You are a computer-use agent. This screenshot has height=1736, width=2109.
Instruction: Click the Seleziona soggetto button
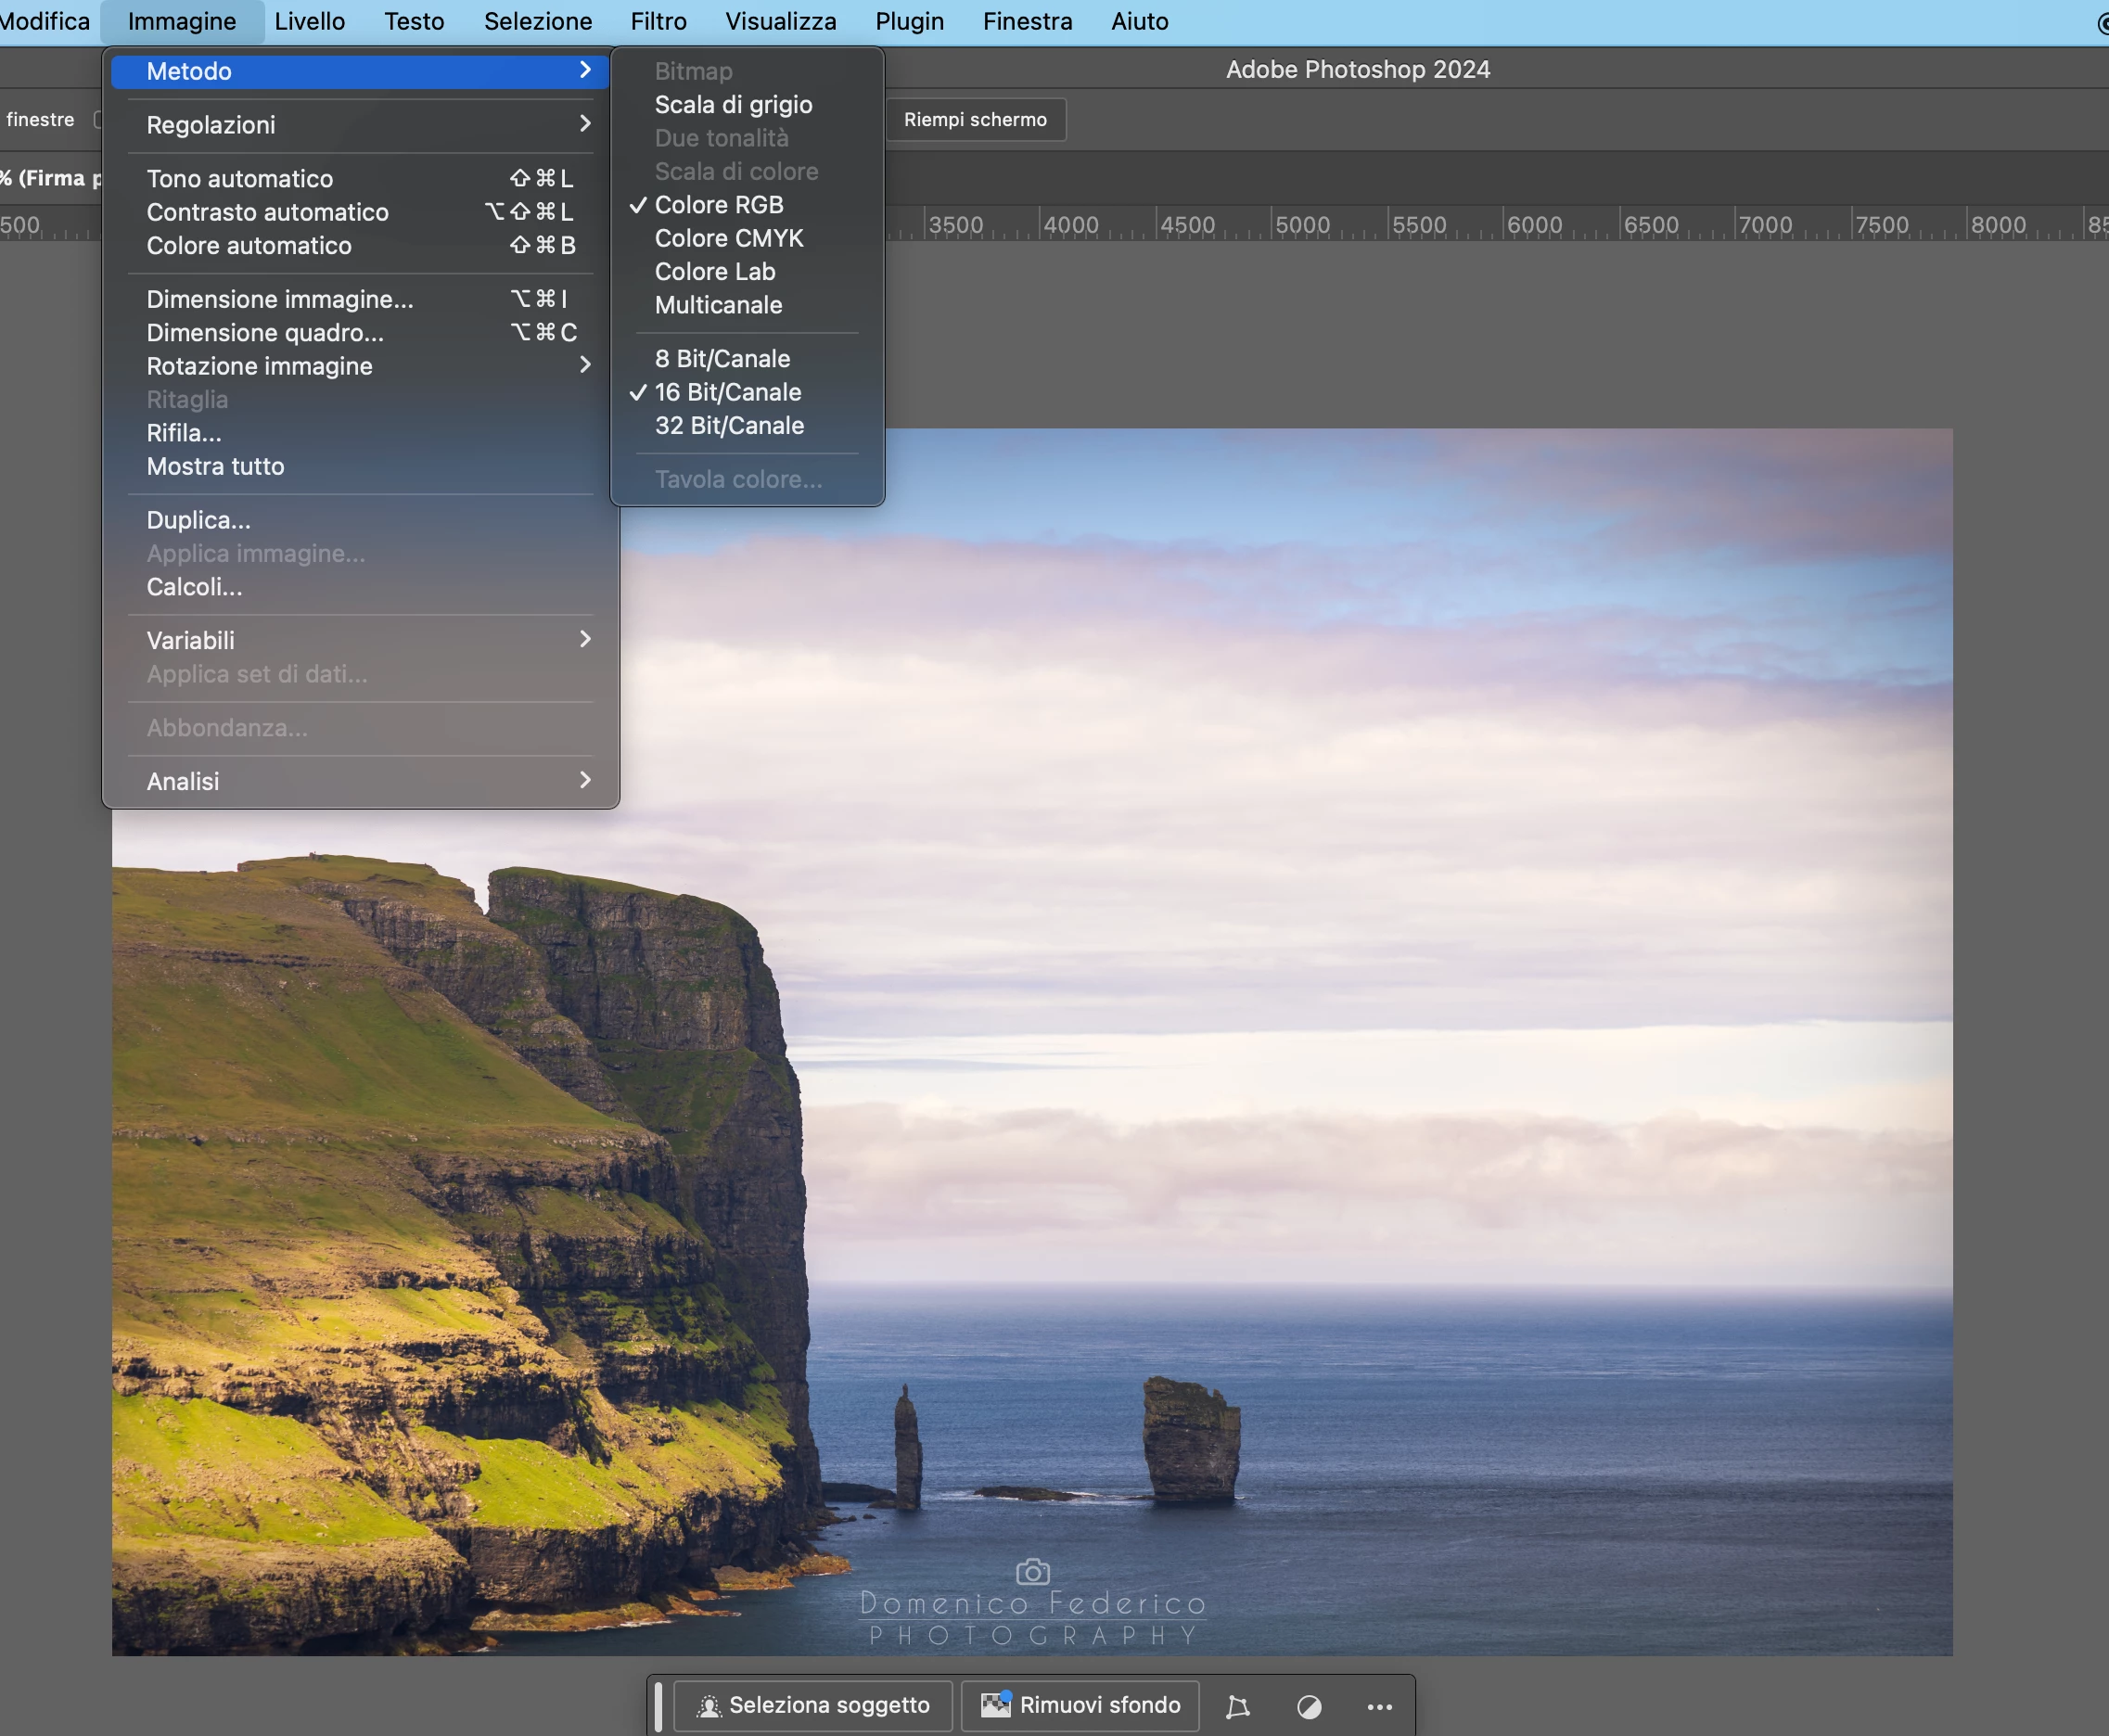(812, 1705)
